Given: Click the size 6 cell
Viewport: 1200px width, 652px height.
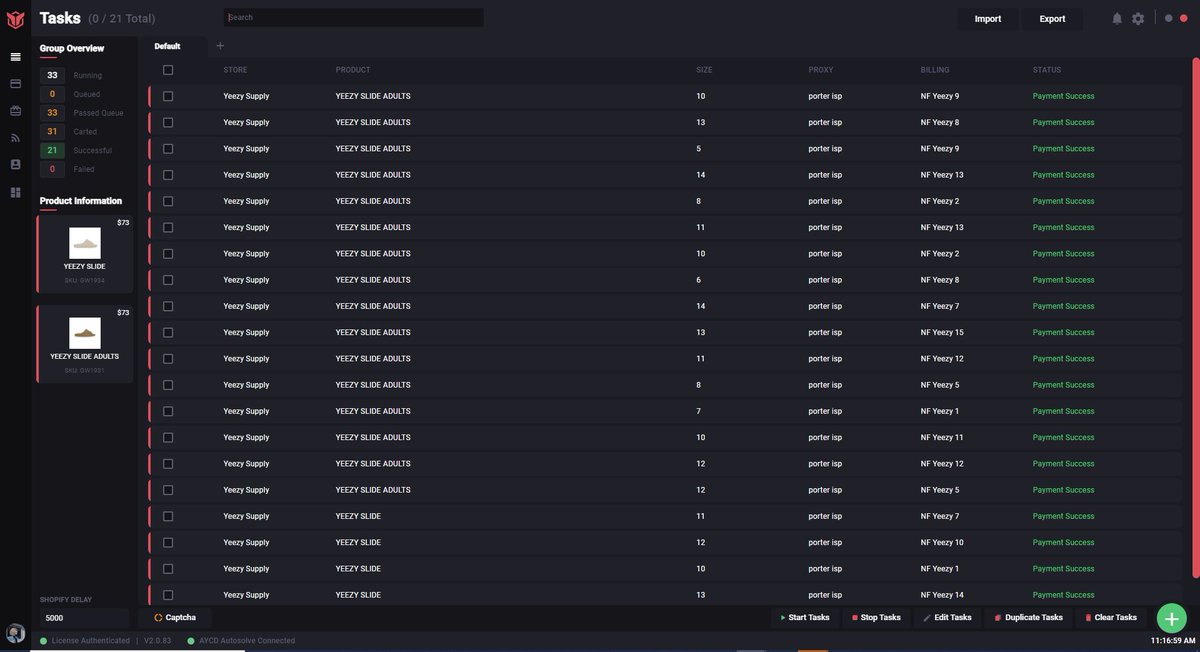Looking at the screenshot, I should point(699,280).
